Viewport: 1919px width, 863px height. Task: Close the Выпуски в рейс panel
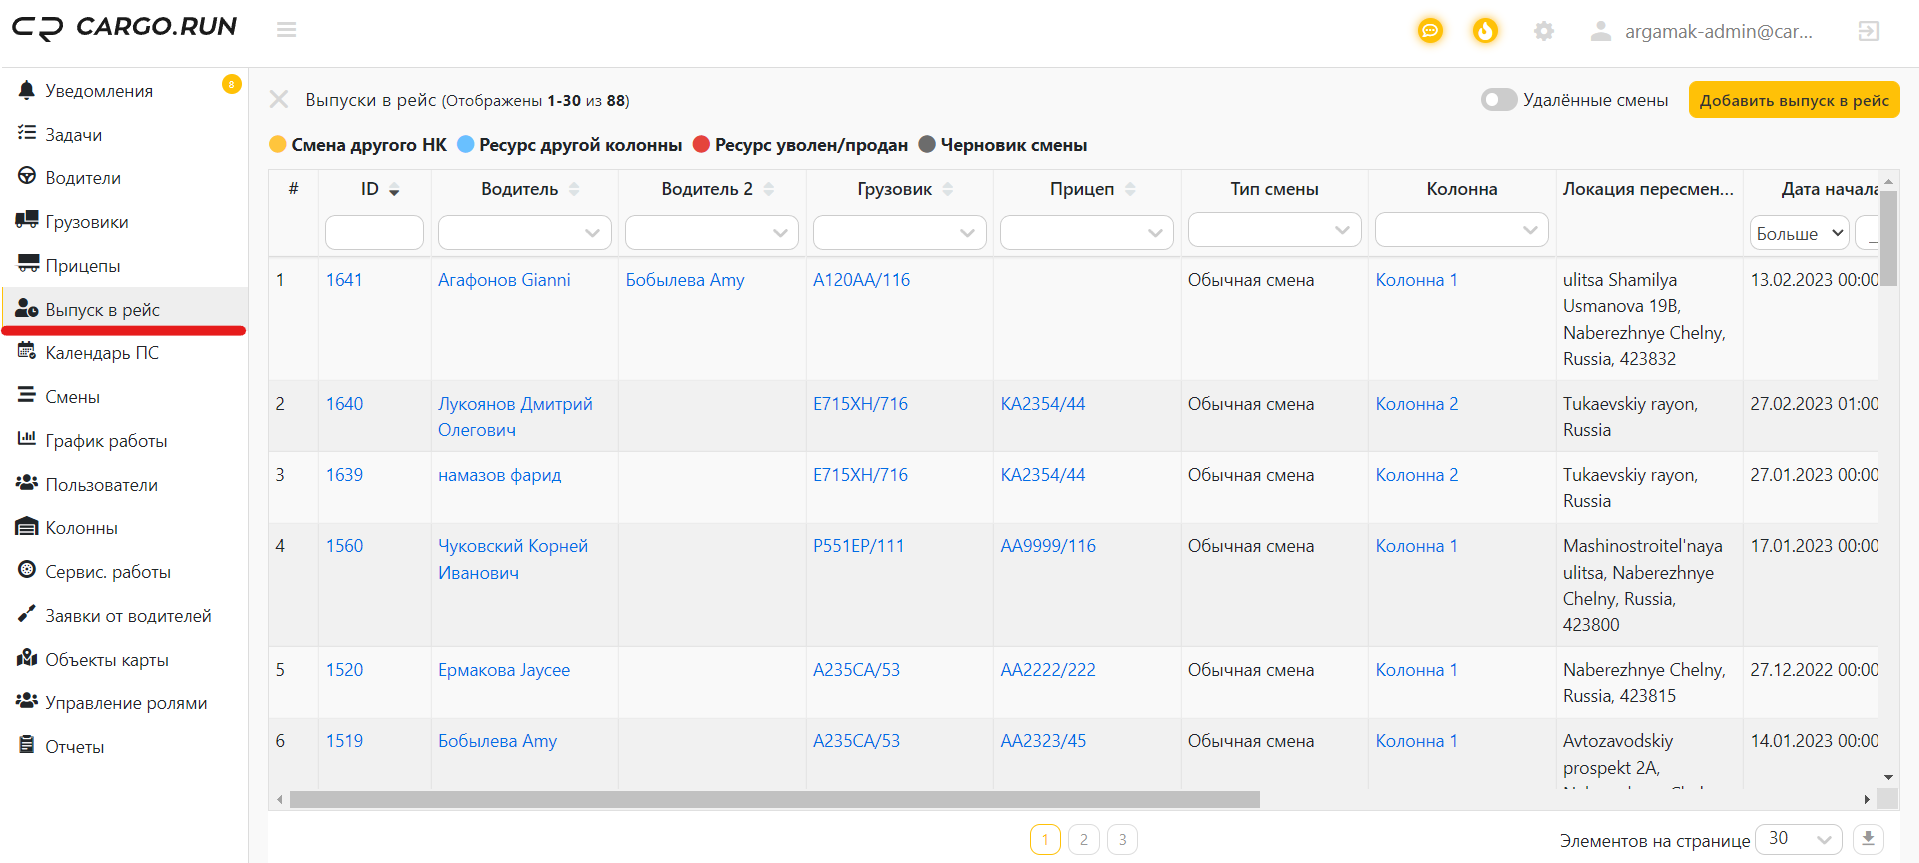[279, 100]
